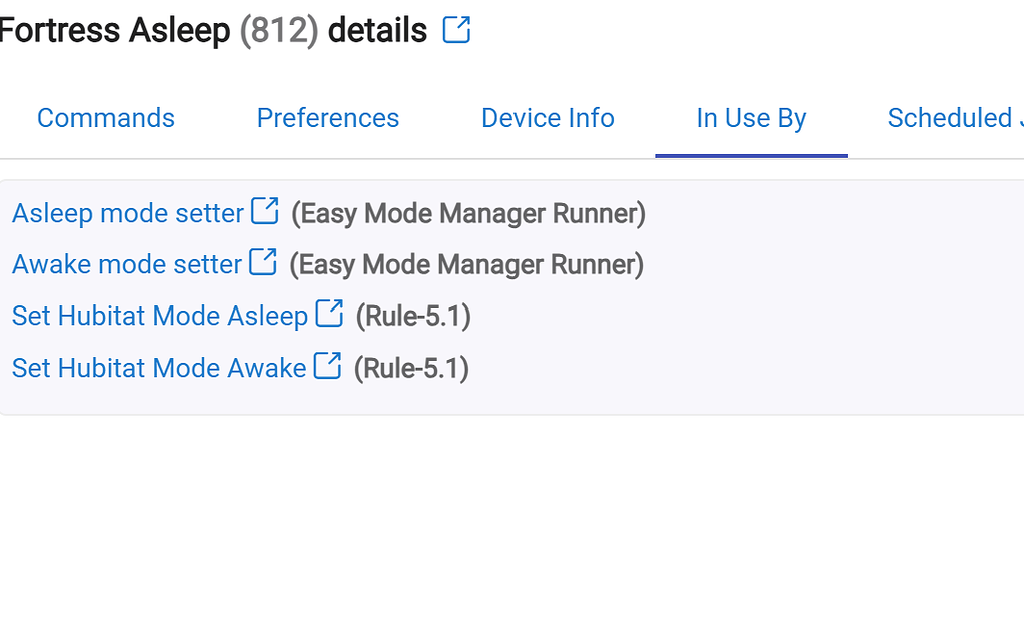Open Set Hubitat Mode Asleep via its link icon
This screenshot has width=1024, height=617.
point(328,313)
